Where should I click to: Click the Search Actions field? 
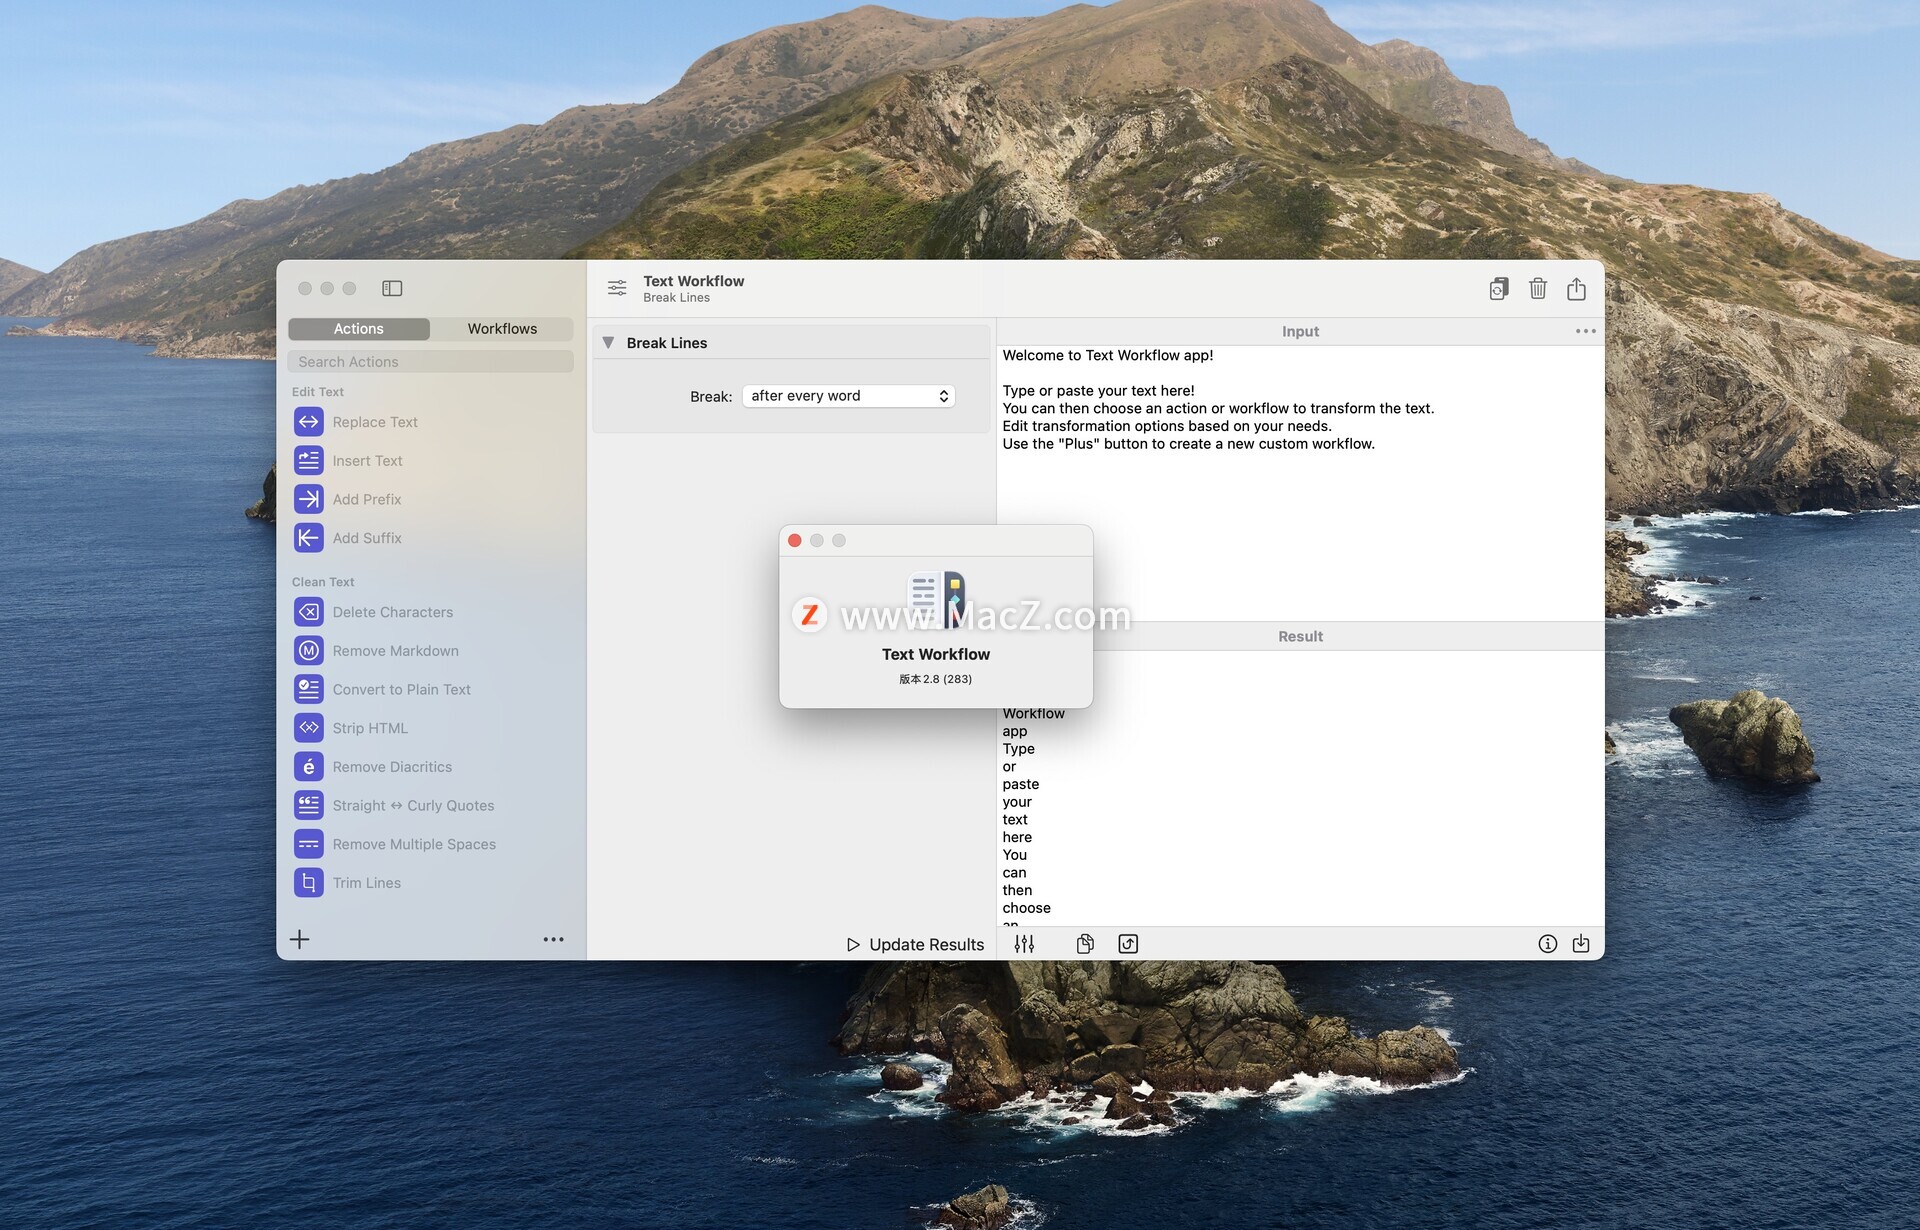point(431,362)
